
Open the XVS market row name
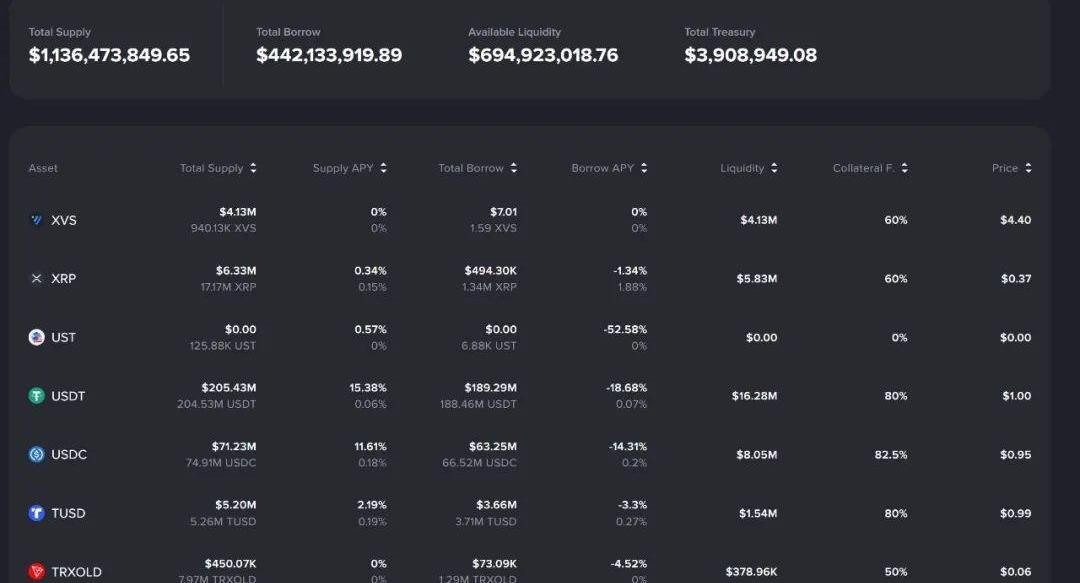[64, 220]
